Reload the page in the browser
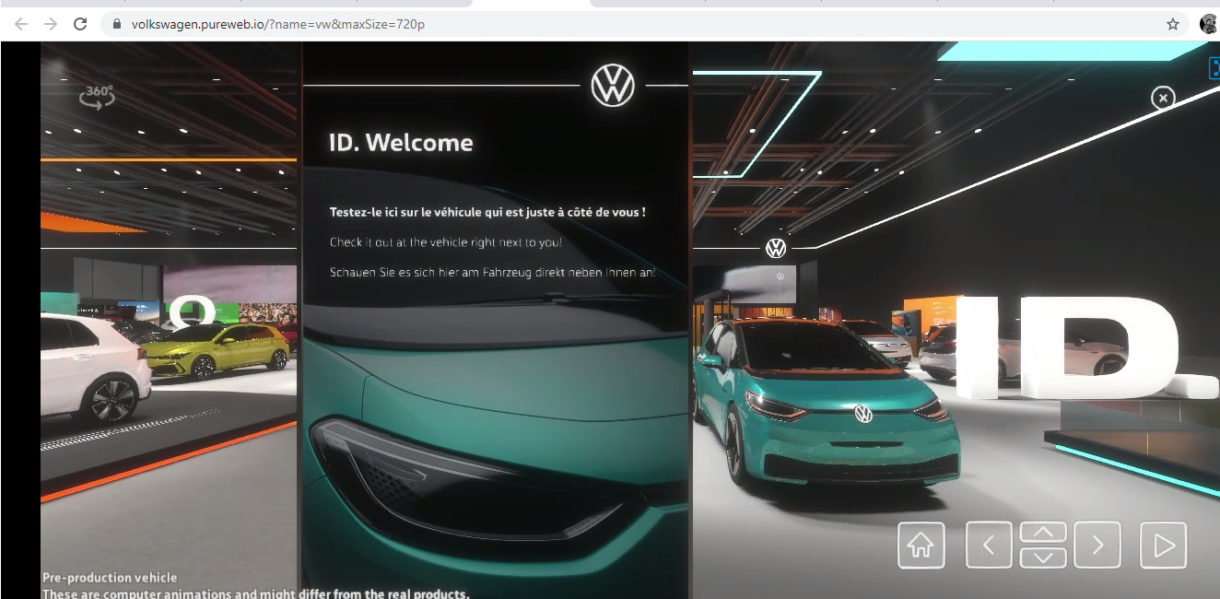Screen dimensions: 1220x599 (x=80, y=24)
